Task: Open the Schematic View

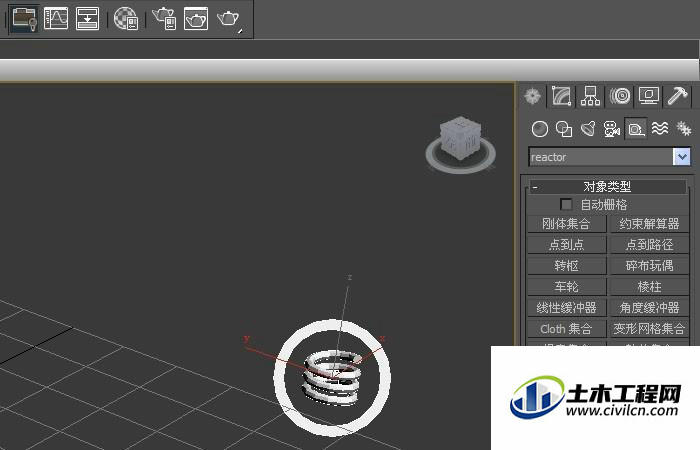Action: [x=88, y=19]
